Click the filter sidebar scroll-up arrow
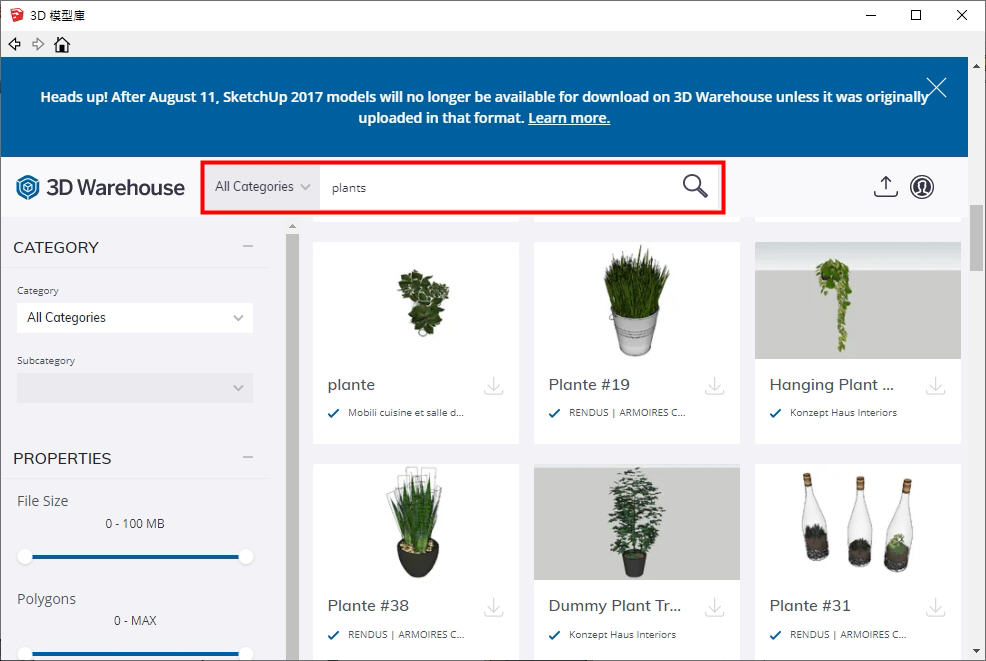 coord(292,226)
